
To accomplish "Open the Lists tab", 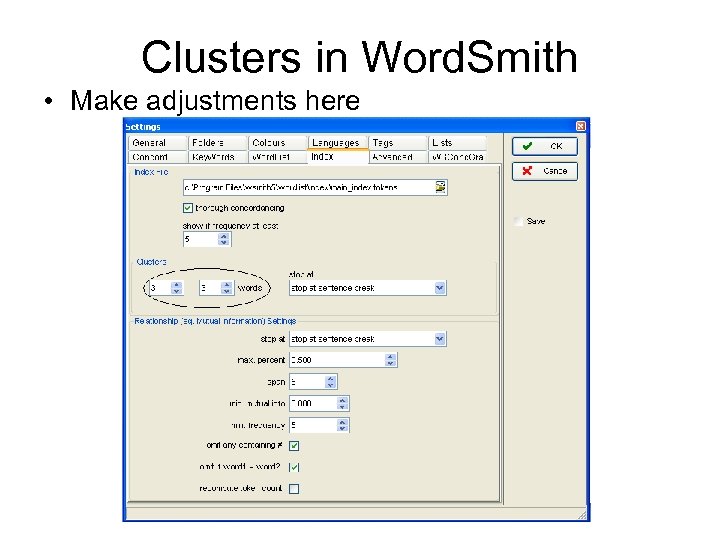I will [x=457, y=143].
